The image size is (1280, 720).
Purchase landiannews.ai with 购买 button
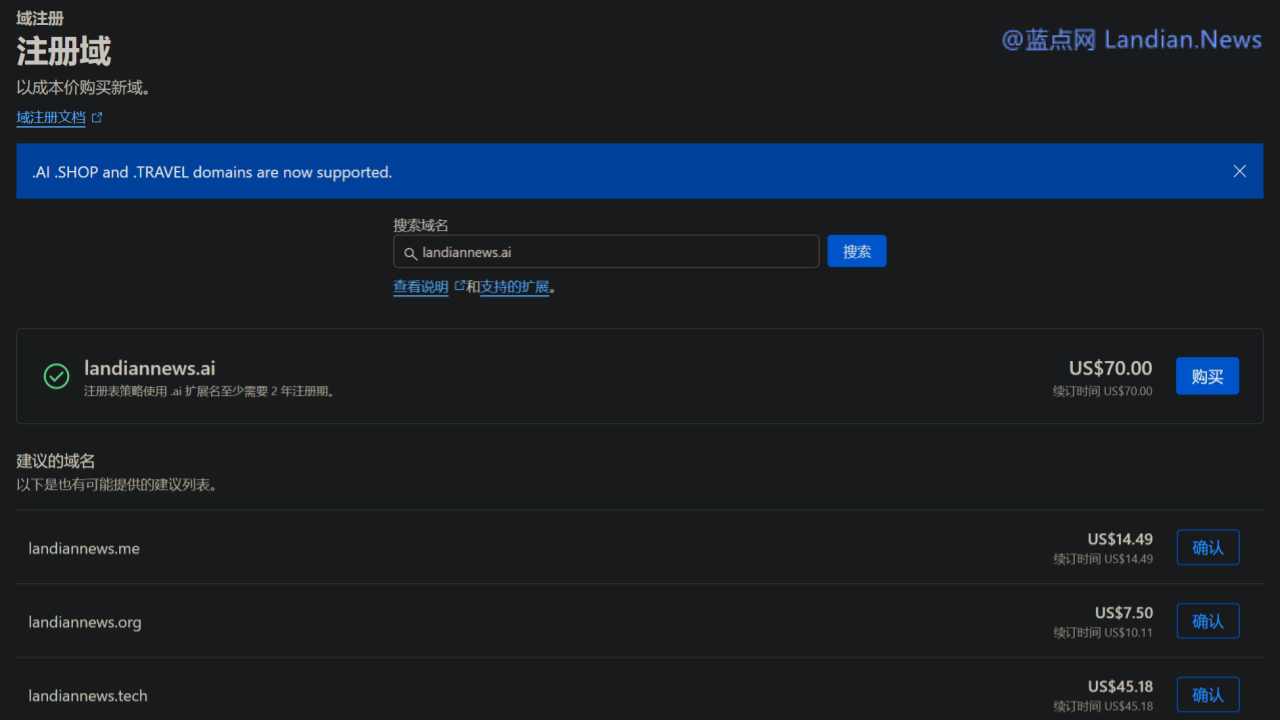coord(1206,376)
